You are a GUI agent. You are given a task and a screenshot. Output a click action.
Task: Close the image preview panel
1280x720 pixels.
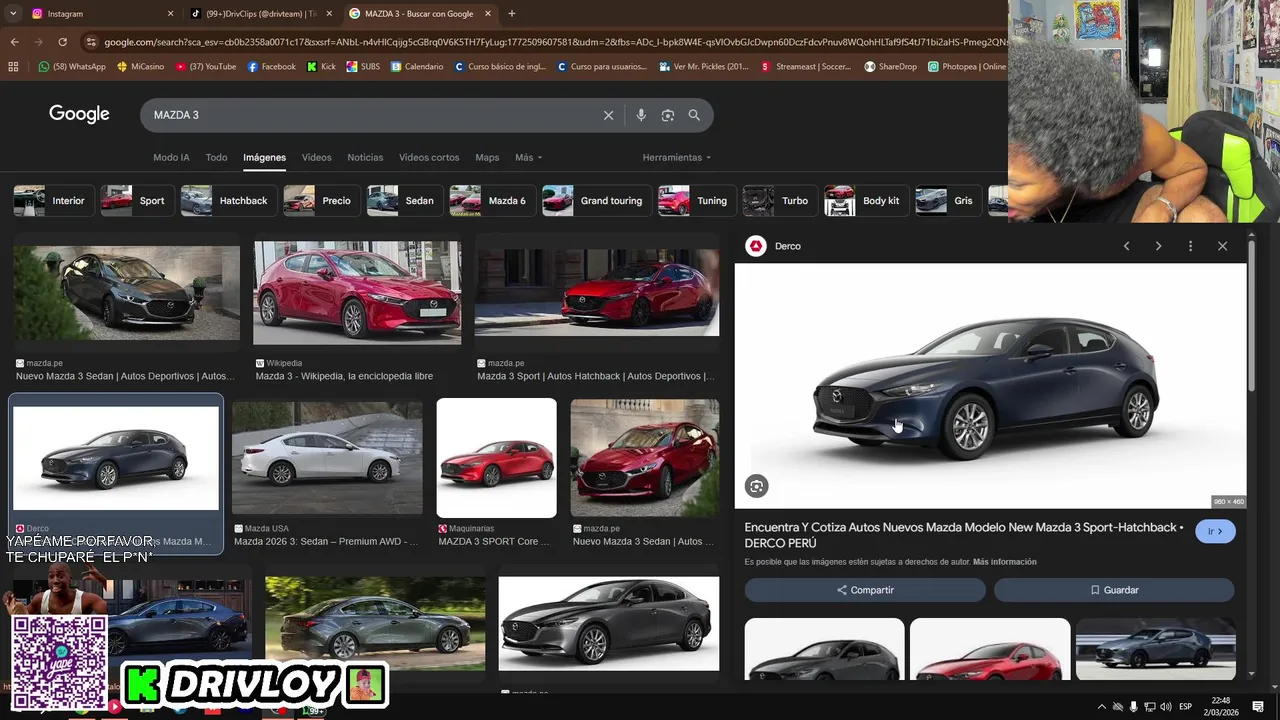click(1222, 246)
